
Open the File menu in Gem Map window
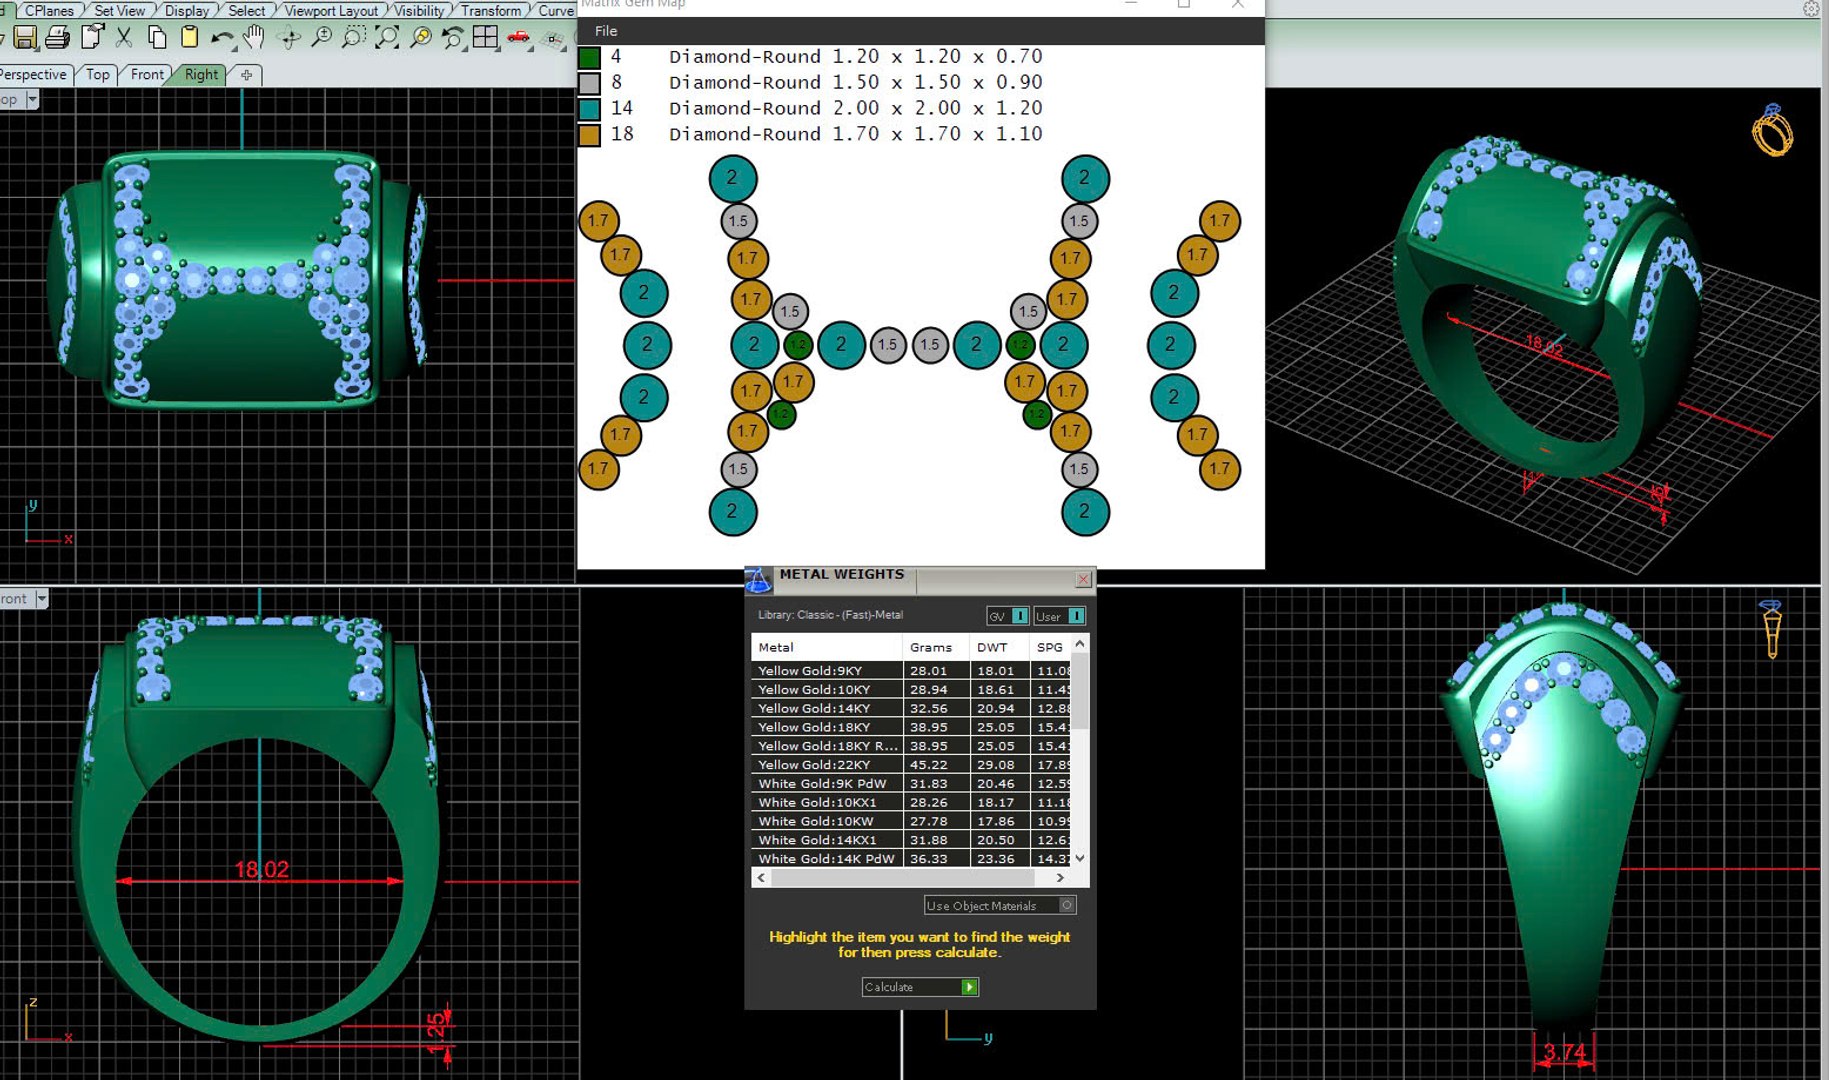pyautogui.click(x=606, y=31)
